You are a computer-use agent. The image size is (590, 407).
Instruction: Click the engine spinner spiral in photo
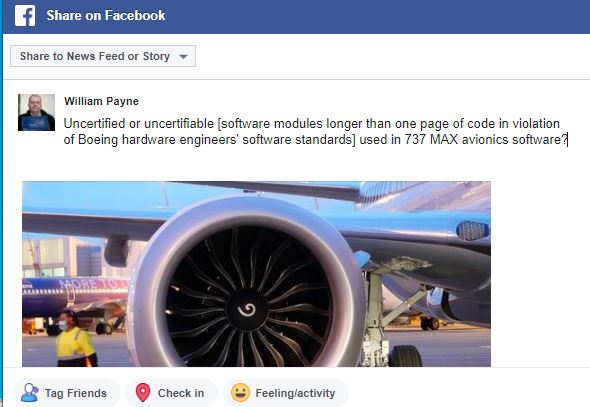(247, 309)
